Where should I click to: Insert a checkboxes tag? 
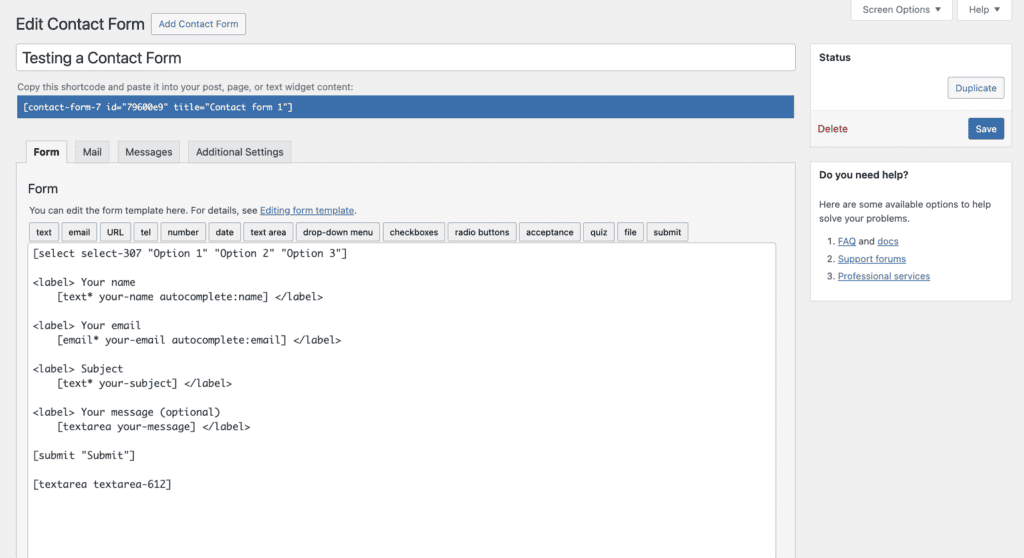(x=414, y=232)
